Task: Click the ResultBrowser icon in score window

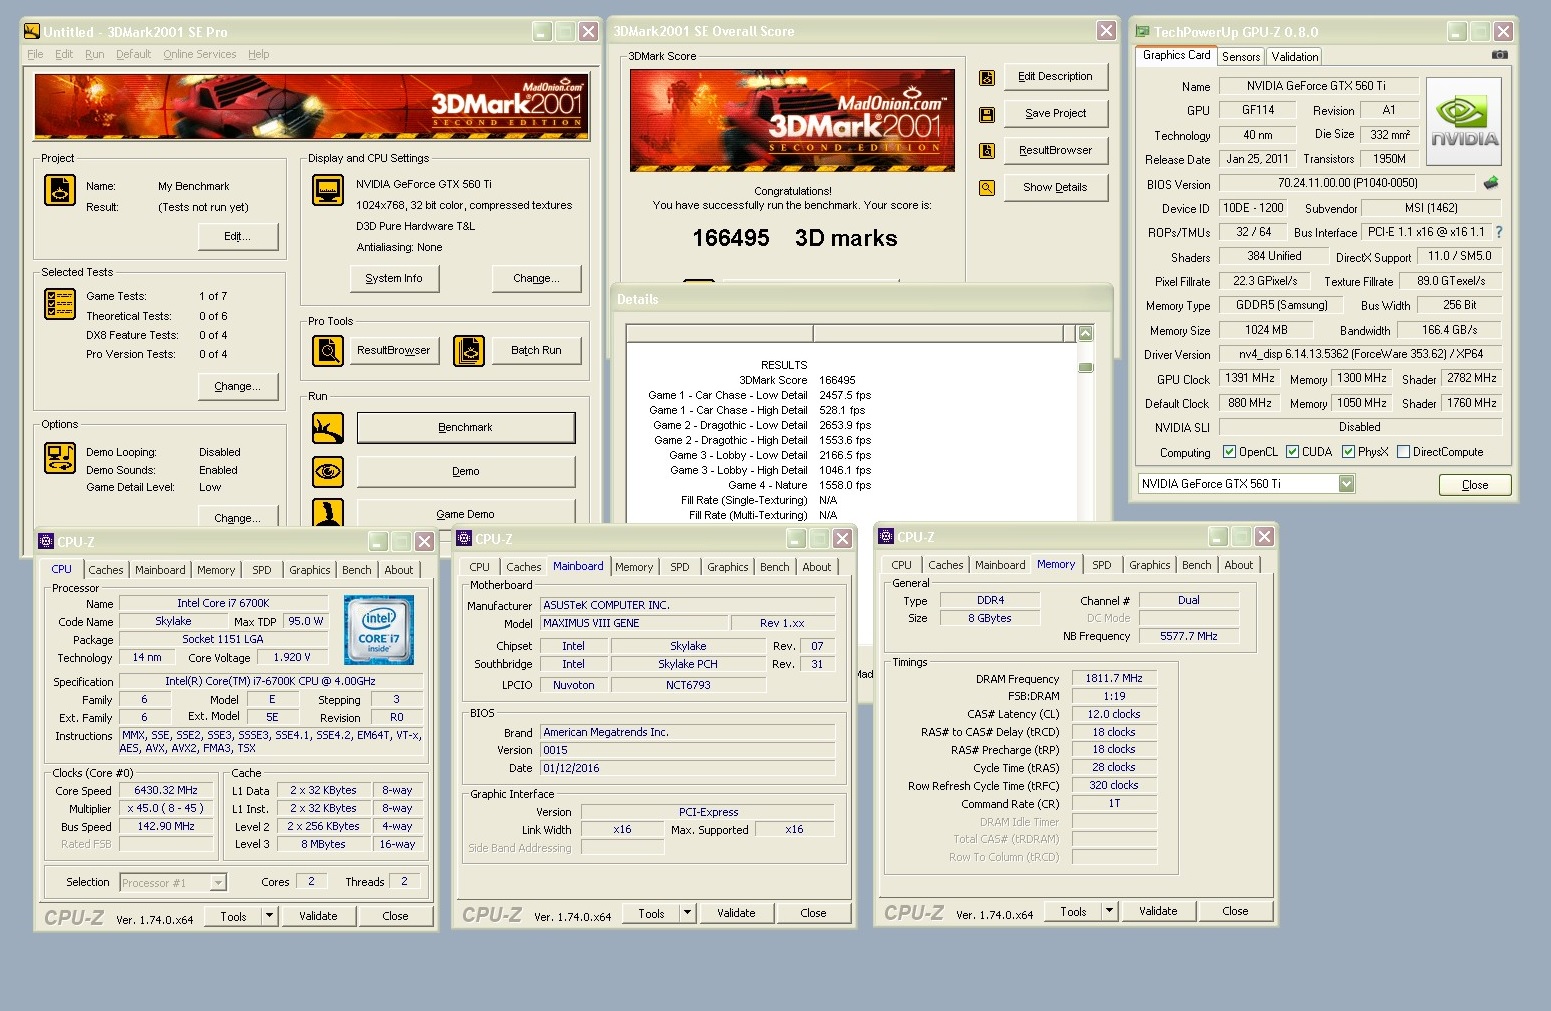Action: click(987, 151)
